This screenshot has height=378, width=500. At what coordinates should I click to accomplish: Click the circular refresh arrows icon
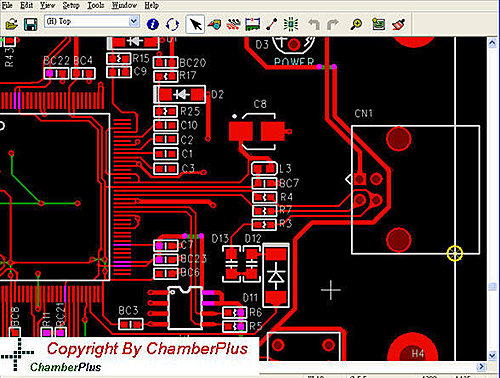tap(172, 24)
